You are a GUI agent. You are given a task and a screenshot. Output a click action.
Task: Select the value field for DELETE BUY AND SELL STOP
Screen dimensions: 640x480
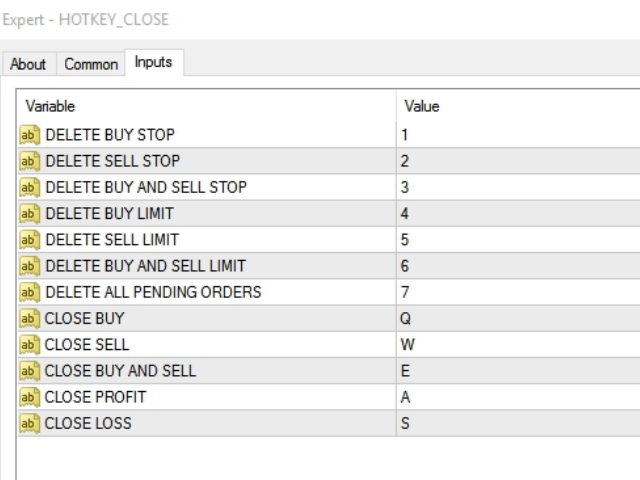click(x=518, y=187)
